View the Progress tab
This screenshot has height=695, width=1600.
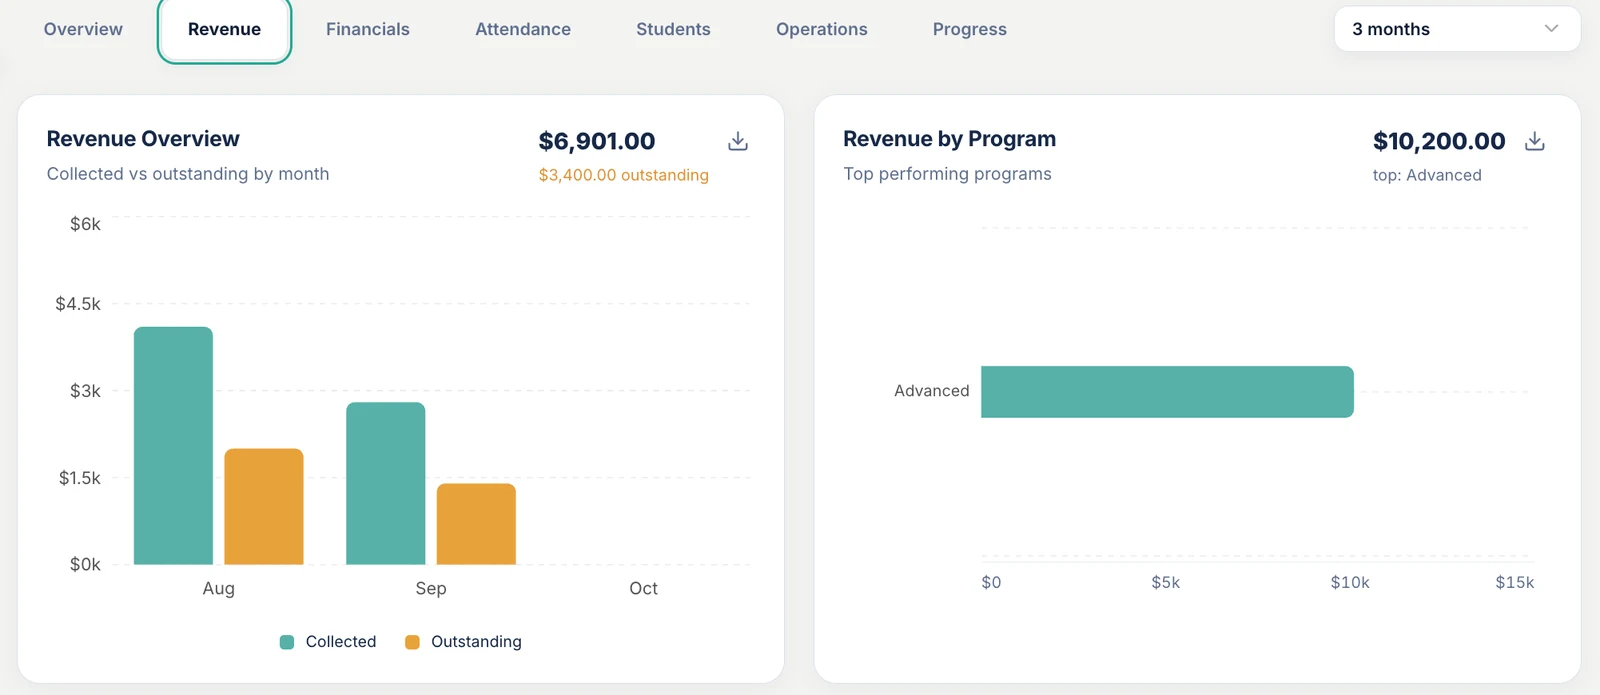[970, 29]
